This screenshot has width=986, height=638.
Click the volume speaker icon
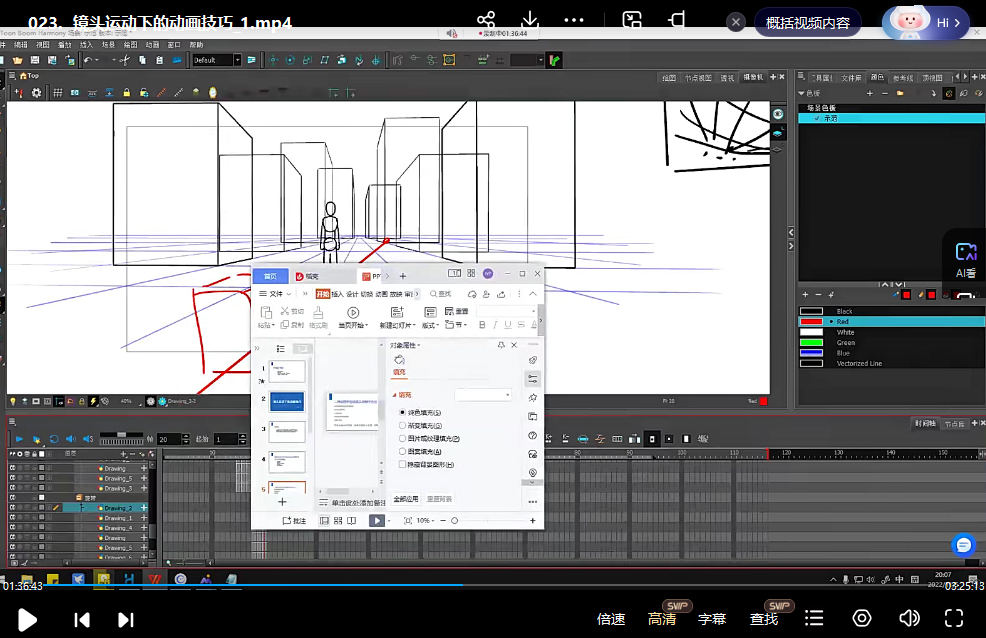[909, 618]
